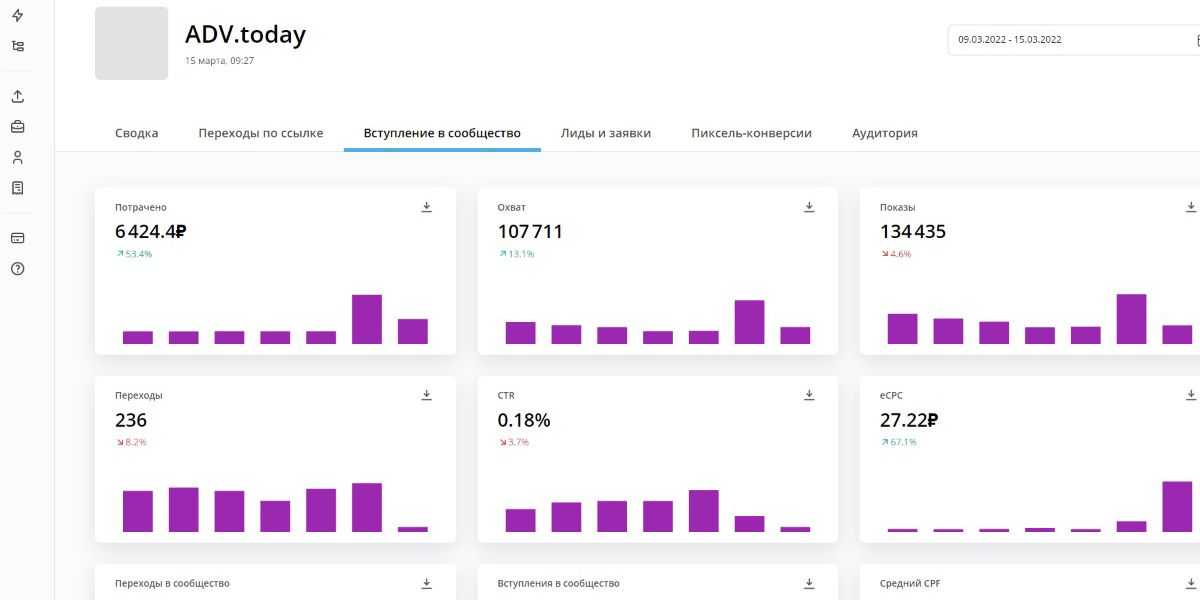1200x600 pixels.
Task: Download the Вступления в сообщество data
Action: [x=809, y=583]
